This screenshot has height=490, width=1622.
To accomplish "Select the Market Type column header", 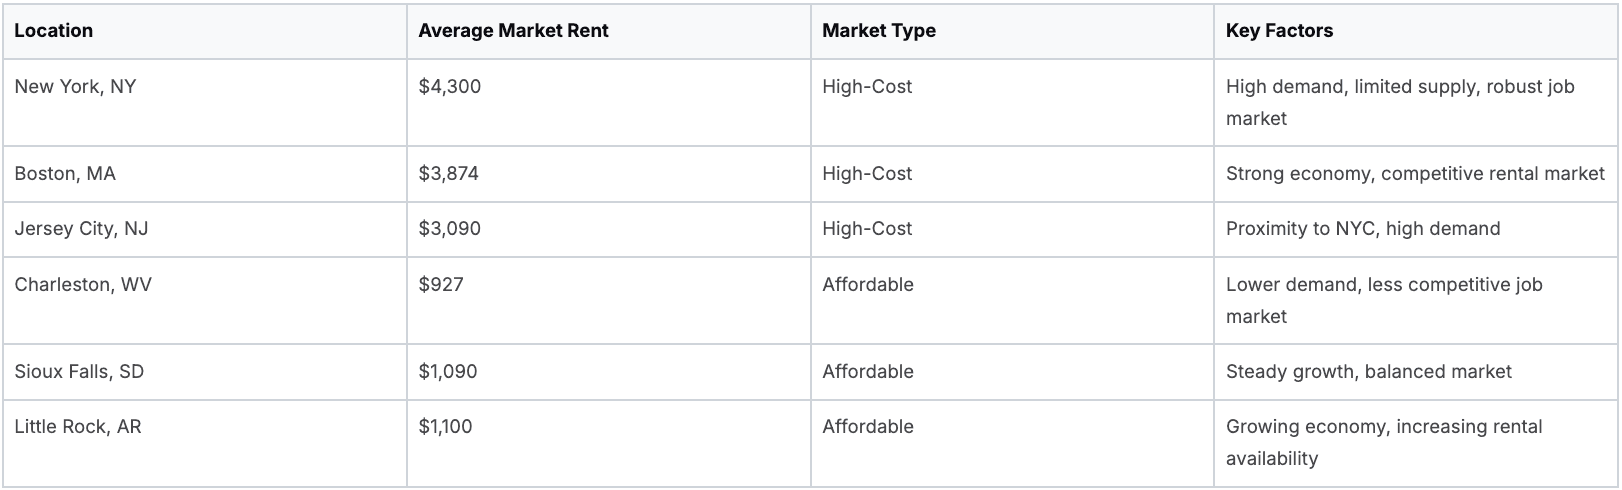I will click(x=879, y=31).
